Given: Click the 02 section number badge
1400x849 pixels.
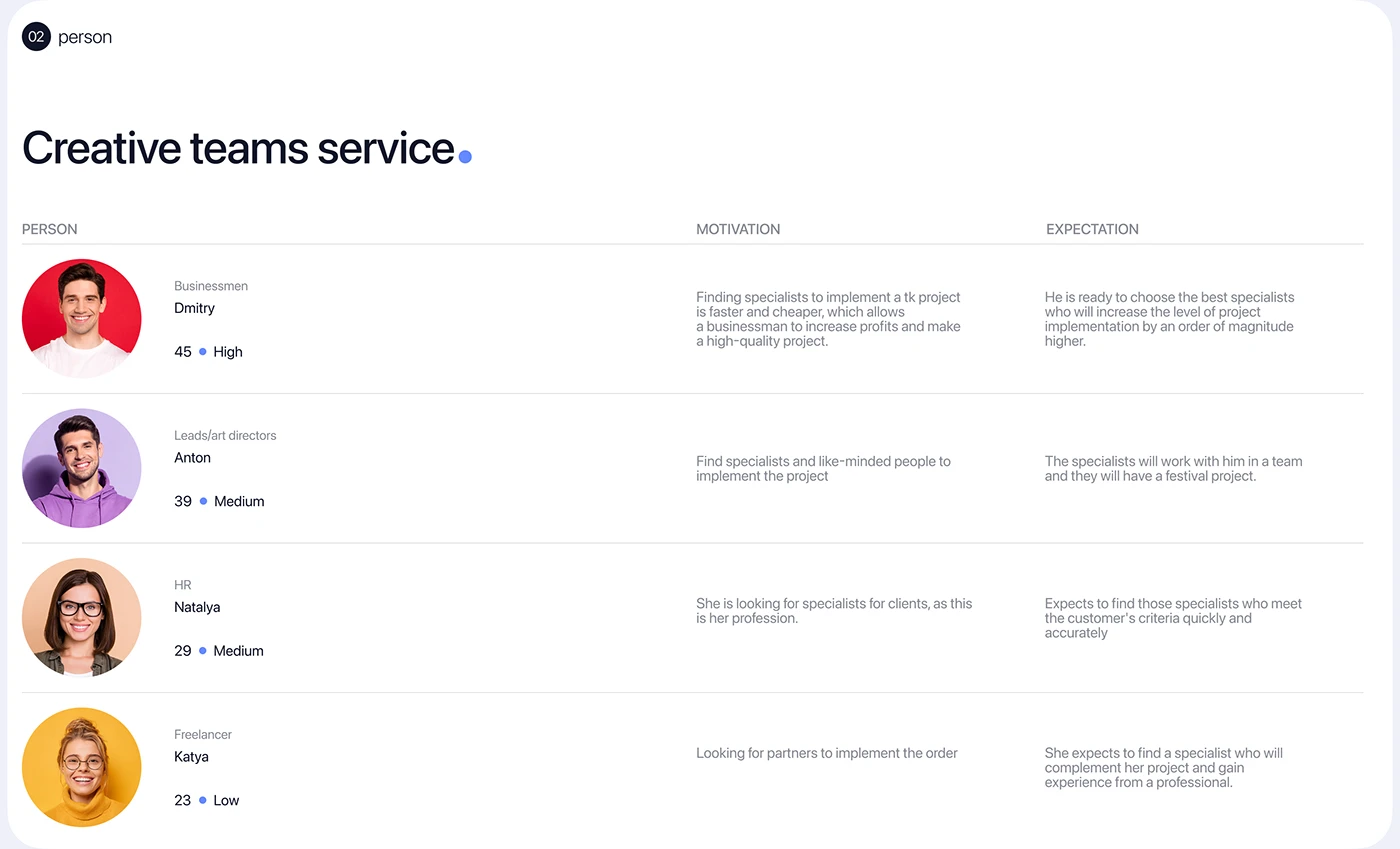Looking at the screenshot, I should 36,37.
